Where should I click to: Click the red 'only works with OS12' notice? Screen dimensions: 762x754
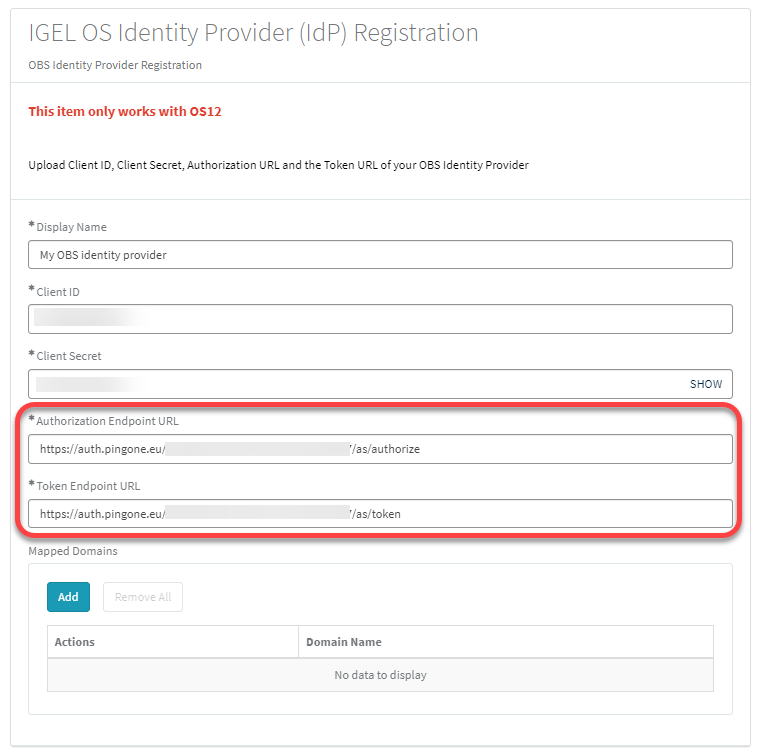[x=125, y=111]
